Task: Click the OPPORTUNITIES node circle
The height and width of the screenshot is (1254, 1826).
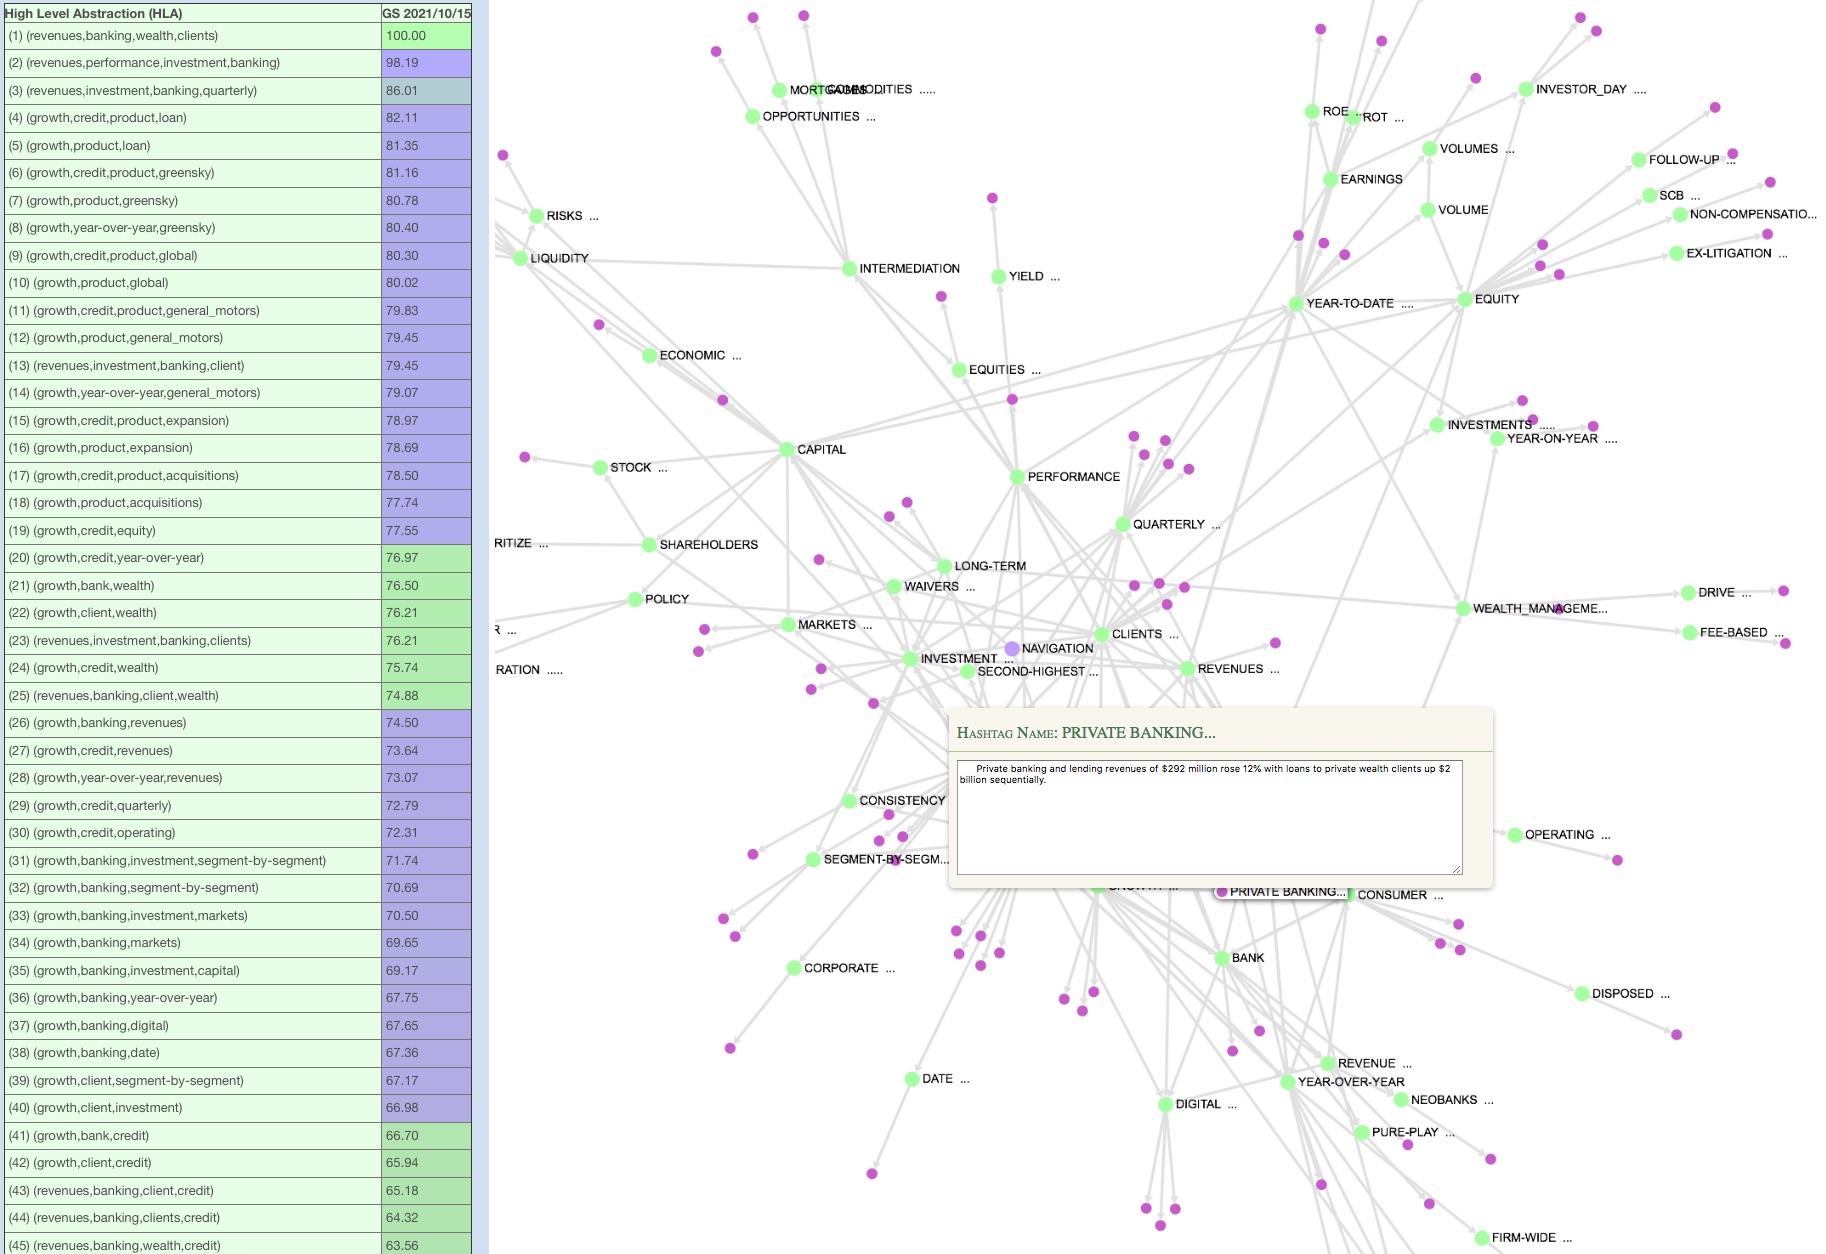Action: click(x=753, y=117)
